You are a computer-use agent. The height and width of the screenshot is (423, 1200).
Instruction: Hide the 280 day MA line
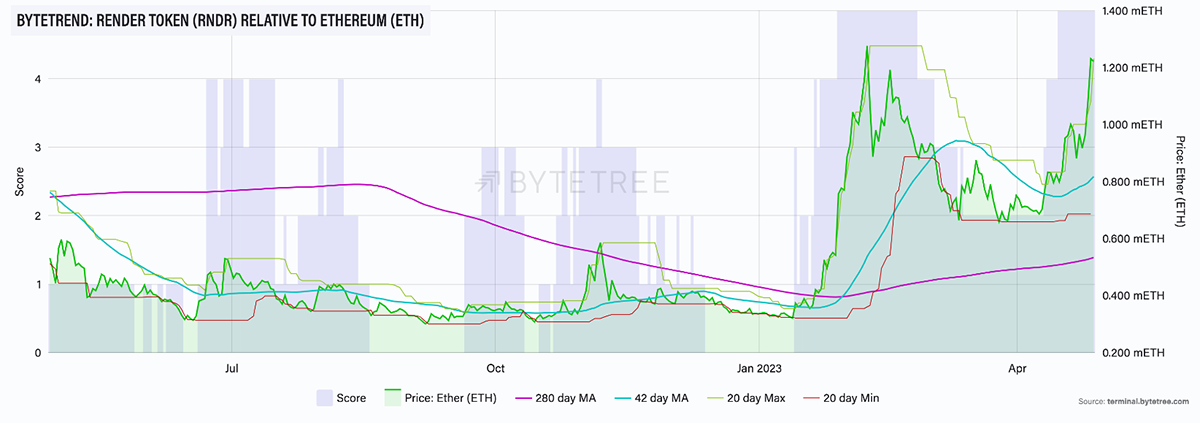[556, 398]
